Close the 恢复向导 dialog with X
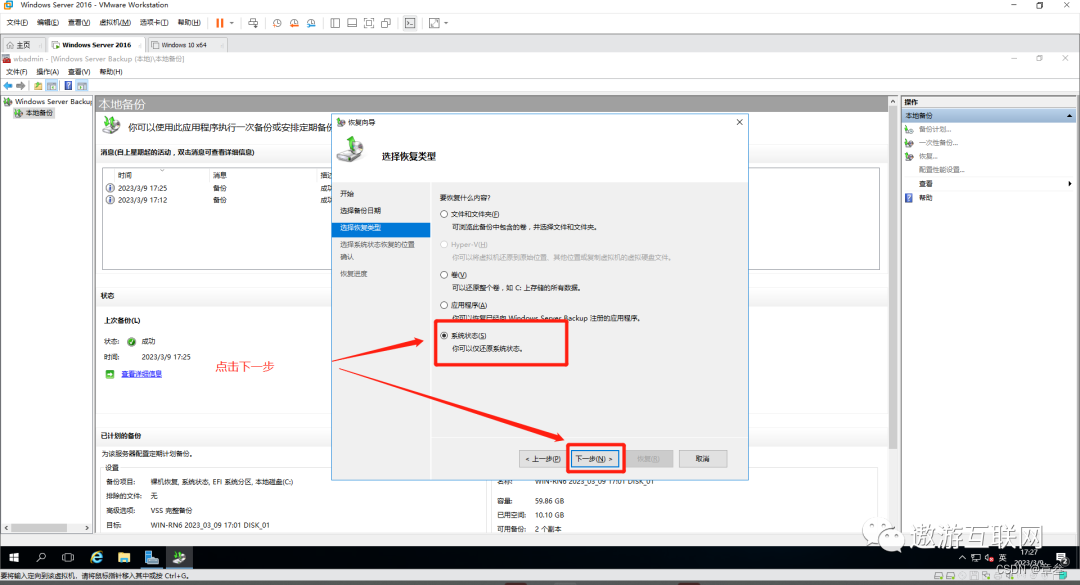 pyautogui.click(x=739, y=122)
